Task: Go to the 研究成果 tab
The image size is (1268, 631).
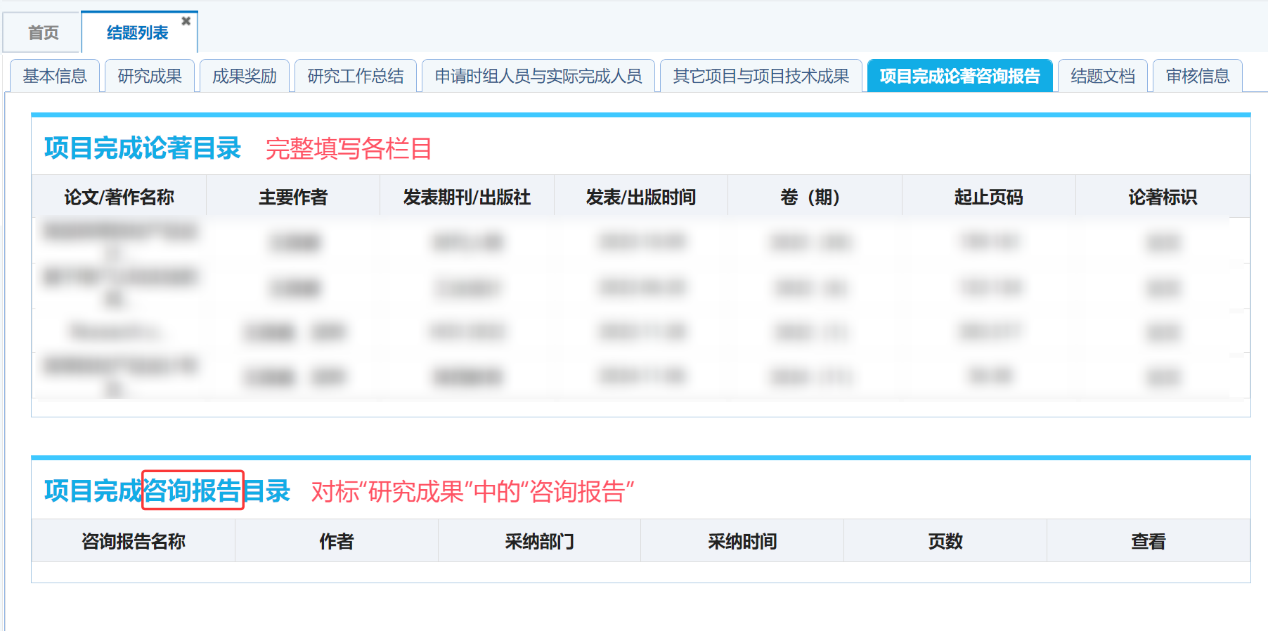Action: (150, 76)
